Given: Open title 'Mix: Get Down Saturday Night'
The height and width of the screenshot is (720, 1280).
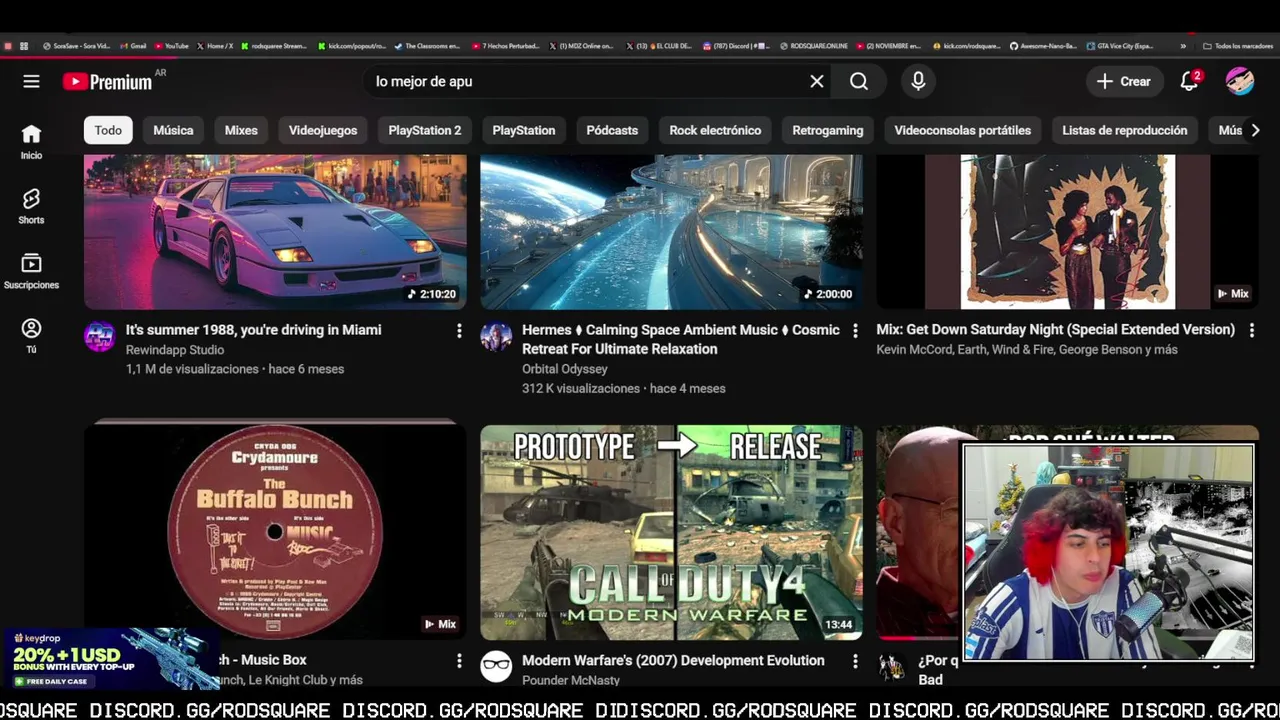Looking at the screenshot, I should pos(1056,330).
